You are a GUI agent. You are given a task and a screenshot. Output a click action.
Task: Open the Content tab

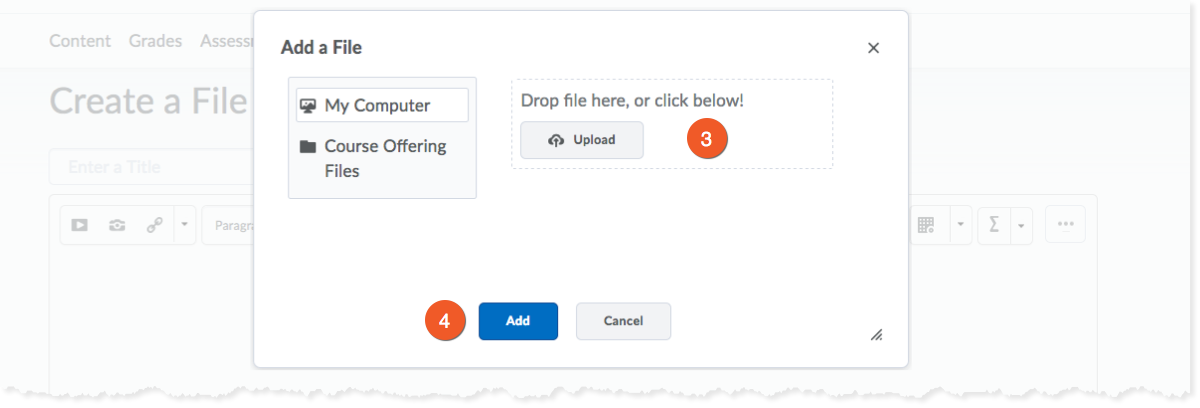tap(79, 41)
